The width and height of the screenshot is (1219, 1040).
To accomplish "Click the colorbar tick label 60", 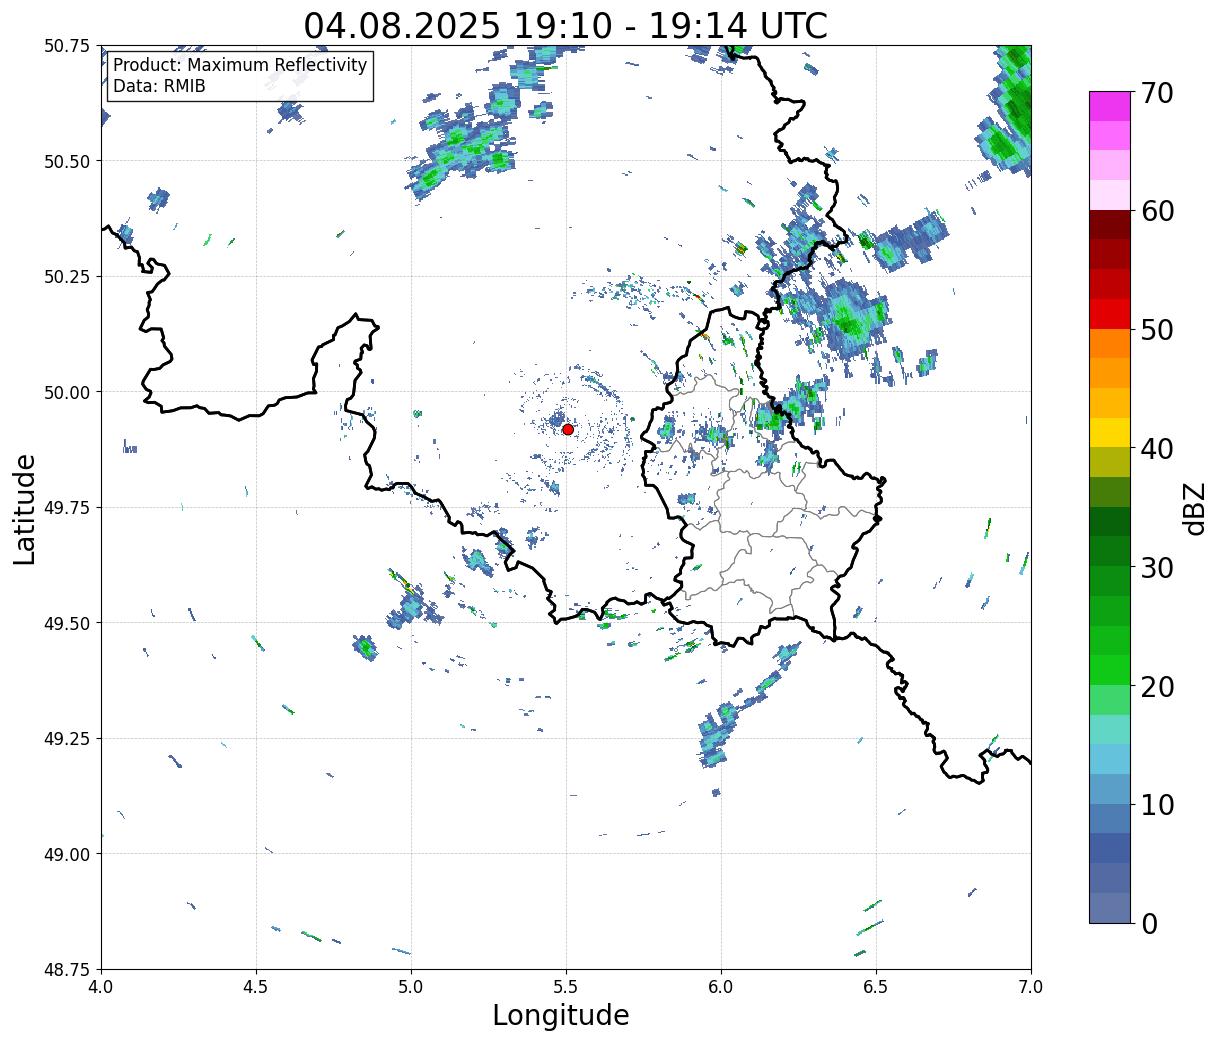I will 1157,211.
